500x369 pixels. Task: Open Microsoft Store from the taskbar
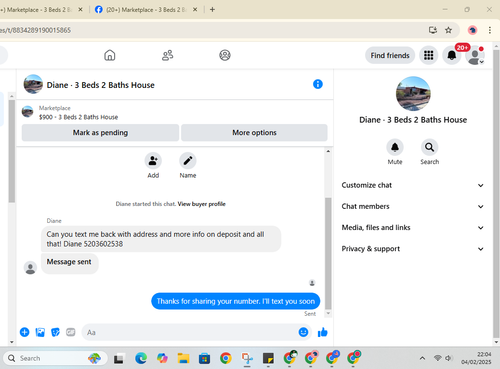(x=204, y=358)
